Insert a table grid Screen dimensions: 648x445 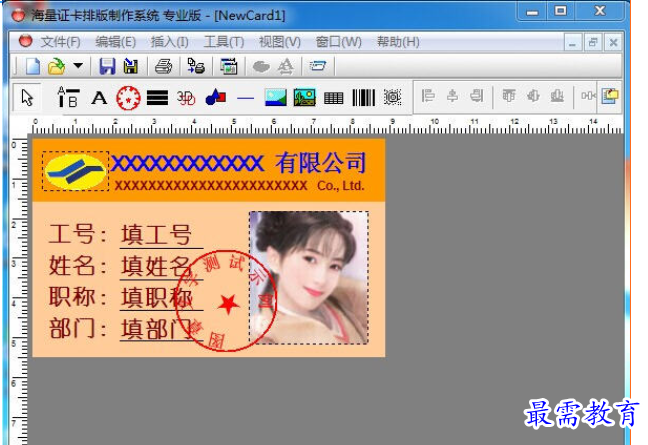pos(334,98)
